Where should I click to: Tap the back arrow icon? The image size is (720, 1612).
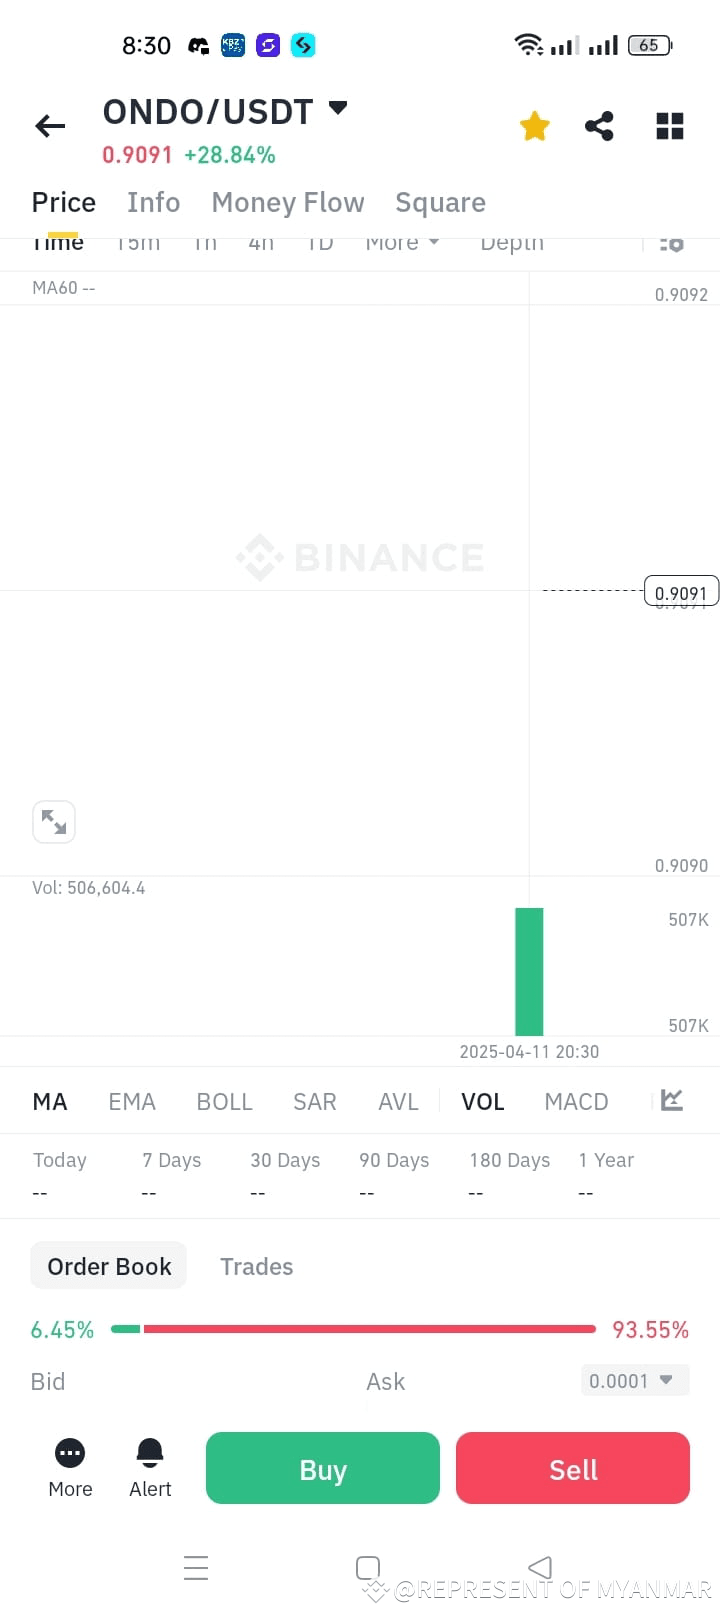pos(50,126)
